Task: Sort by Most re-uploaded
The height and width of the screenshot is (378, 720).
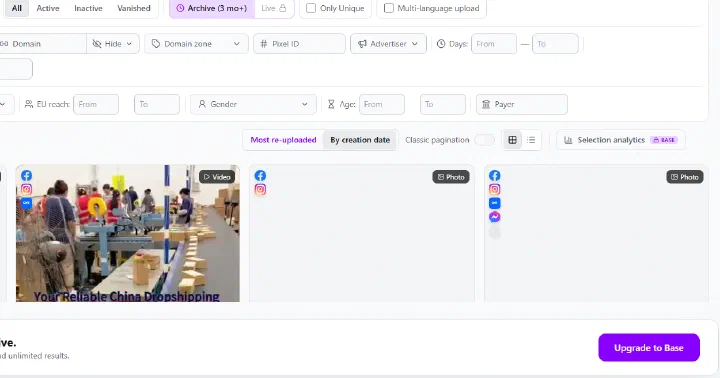Action: [x=283, y=140]
